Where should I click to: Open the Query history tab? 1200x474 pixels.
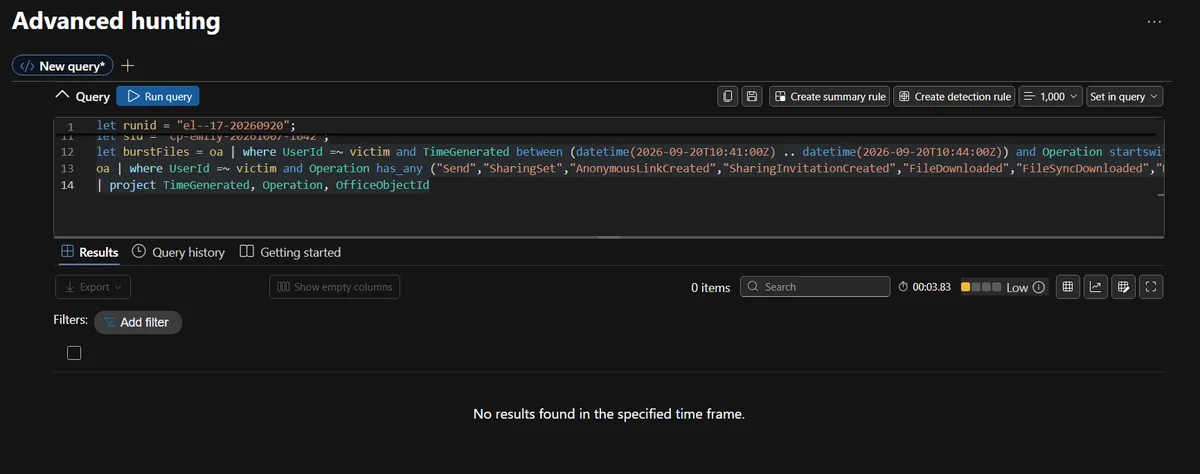coord(179,252)
